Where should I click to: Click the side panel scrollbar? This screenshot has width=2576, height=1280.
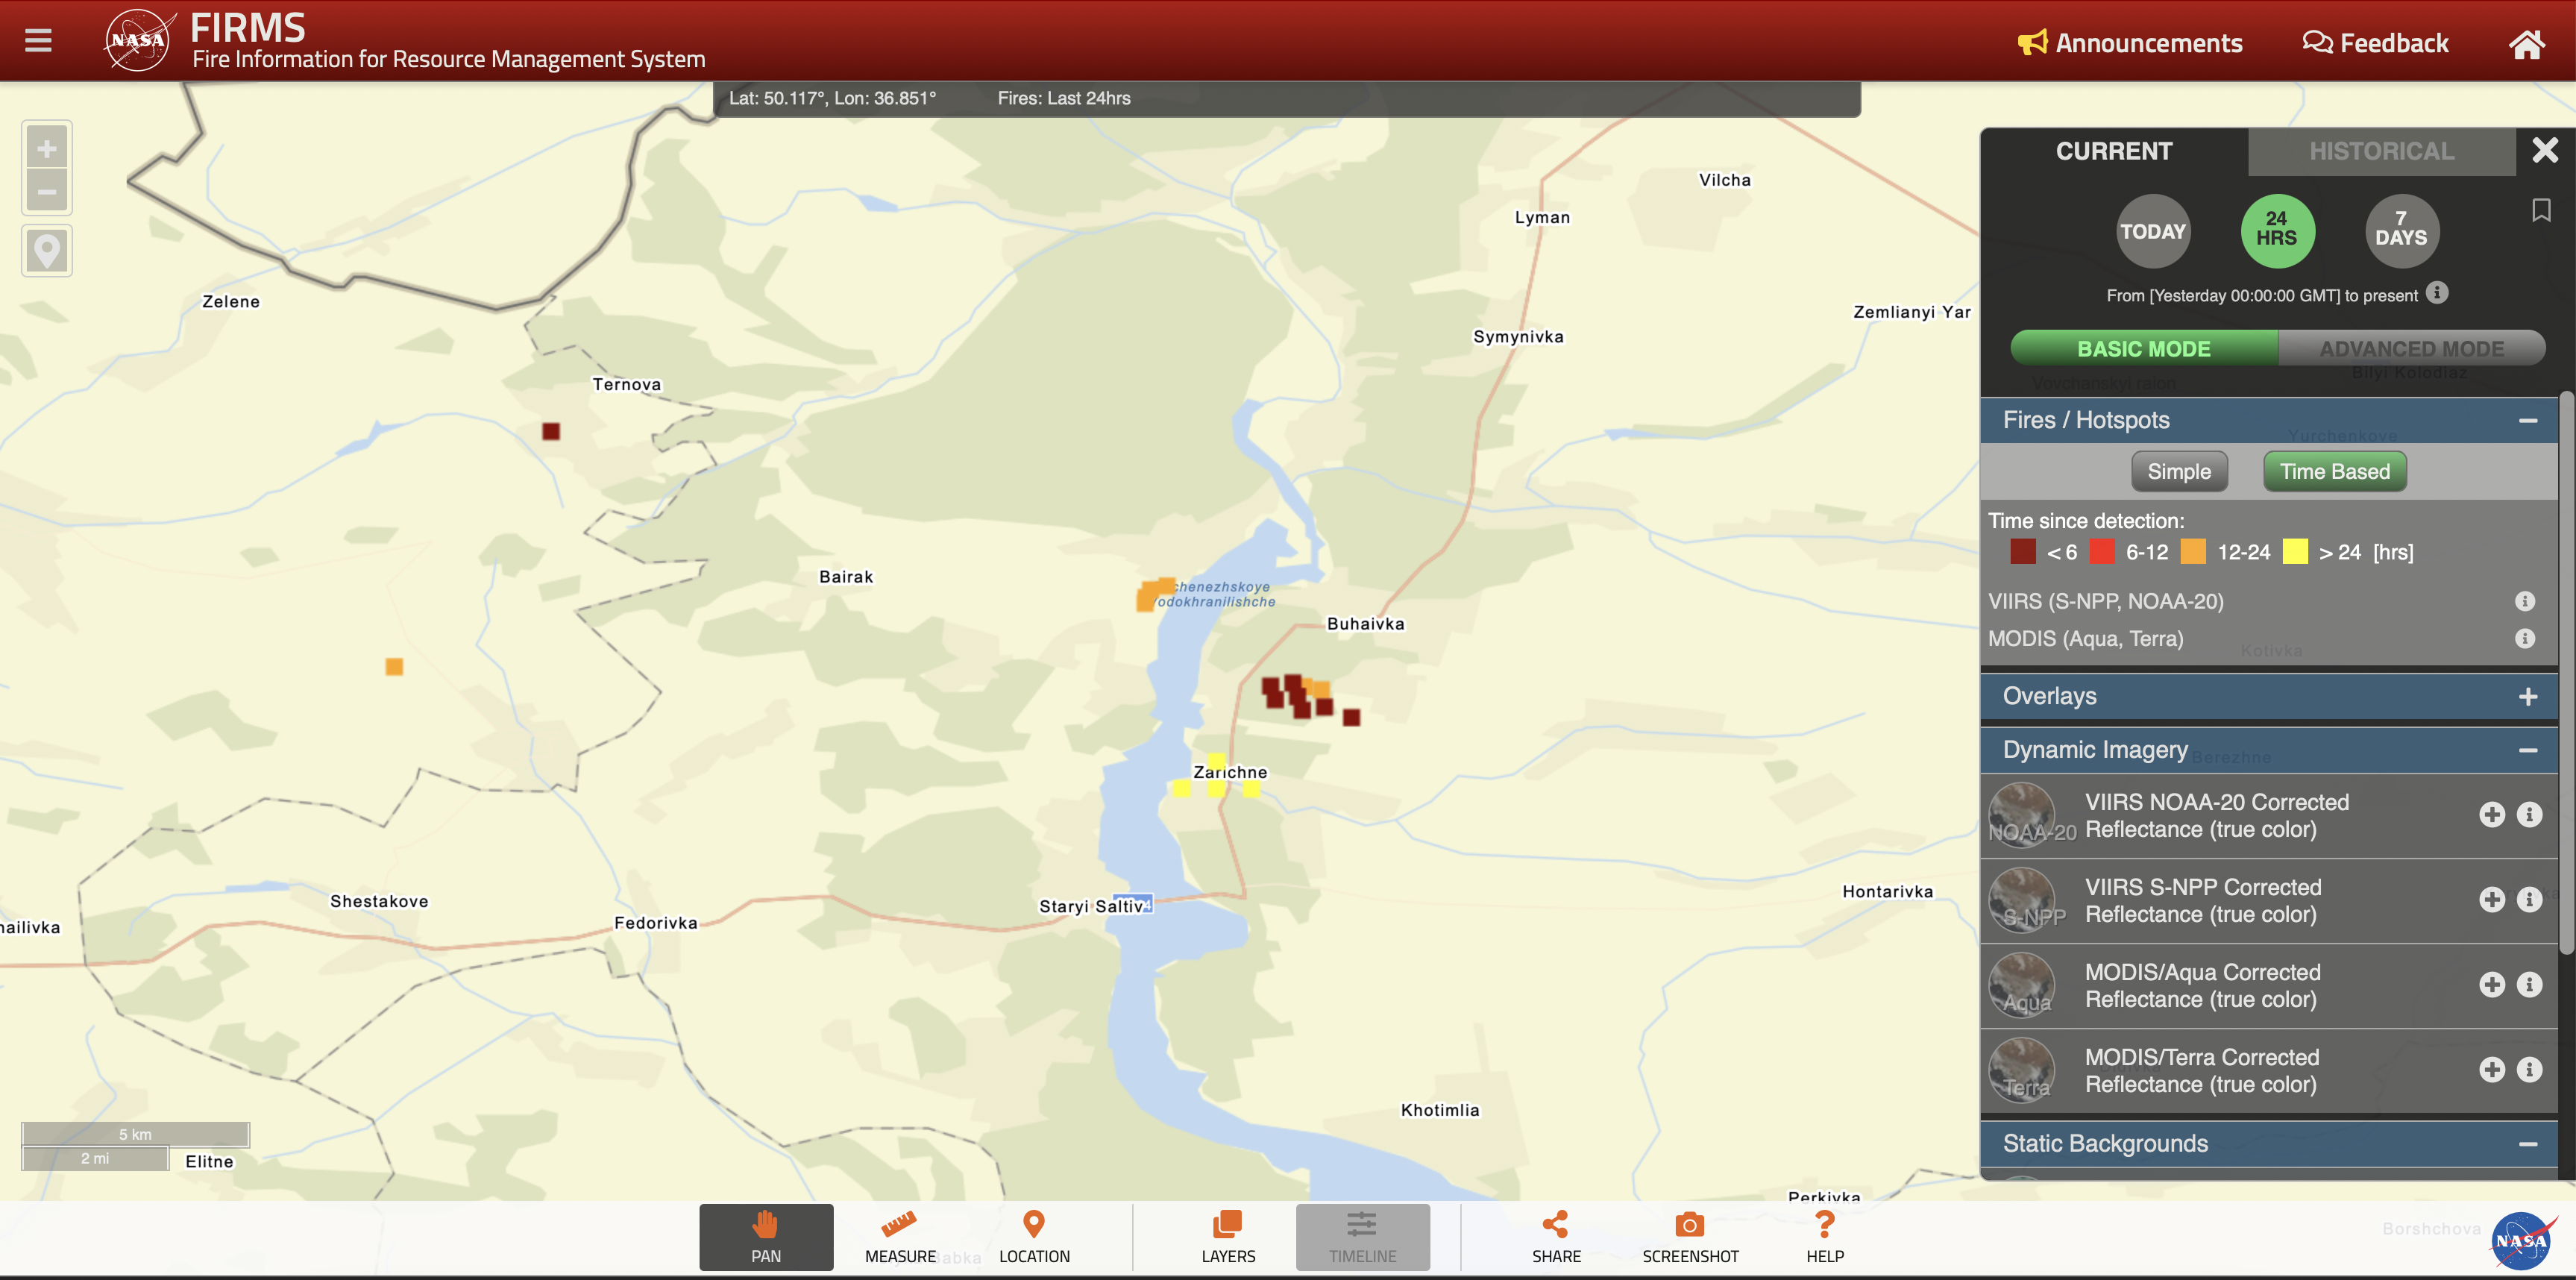coord(2566,672)
